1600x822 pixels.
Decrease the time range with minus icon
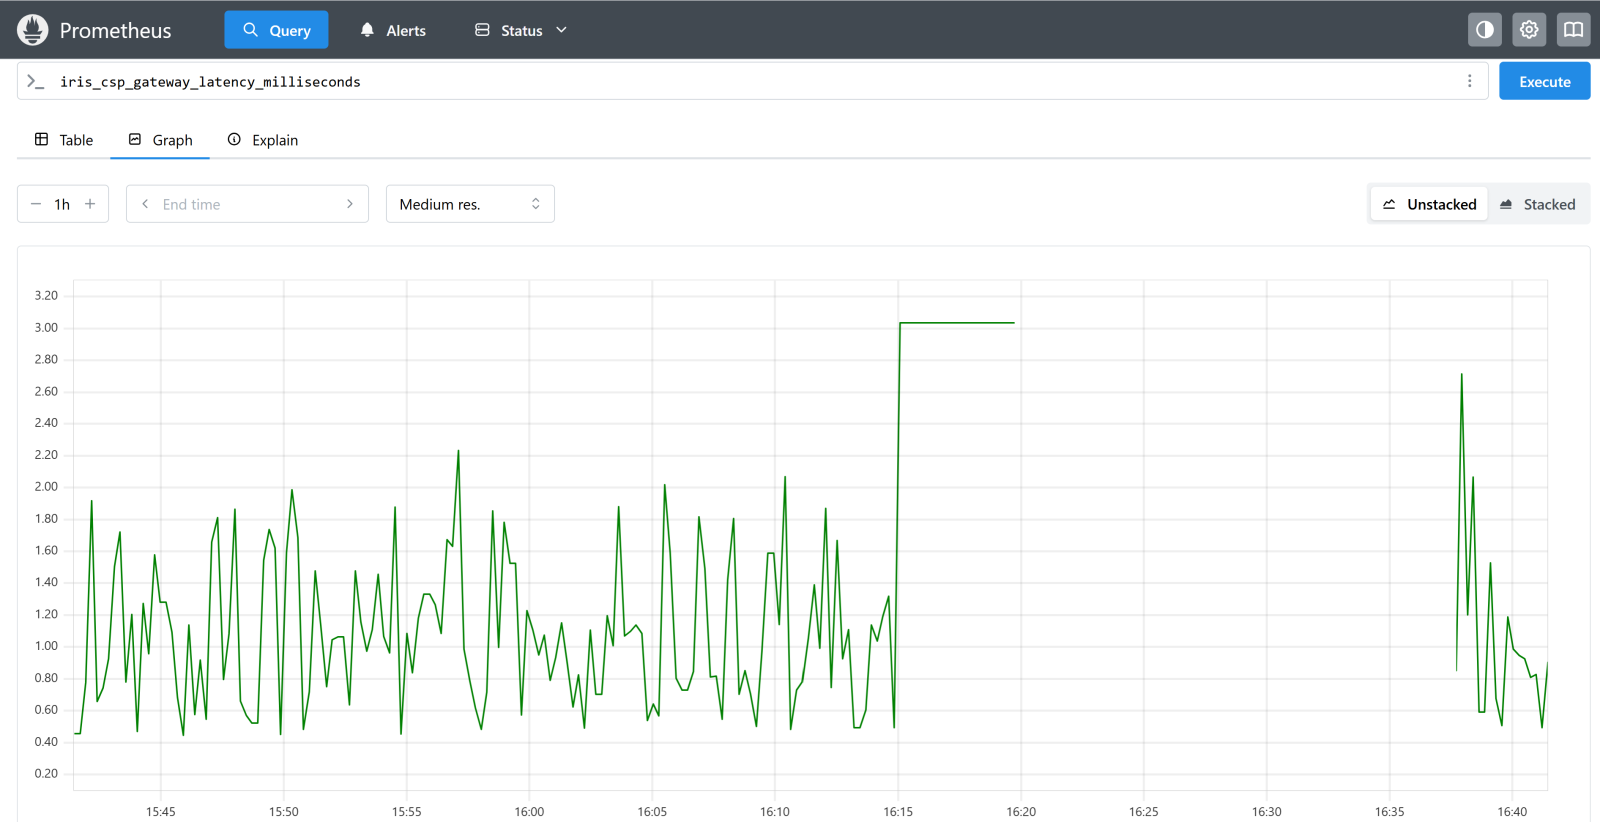coord(36,204)
